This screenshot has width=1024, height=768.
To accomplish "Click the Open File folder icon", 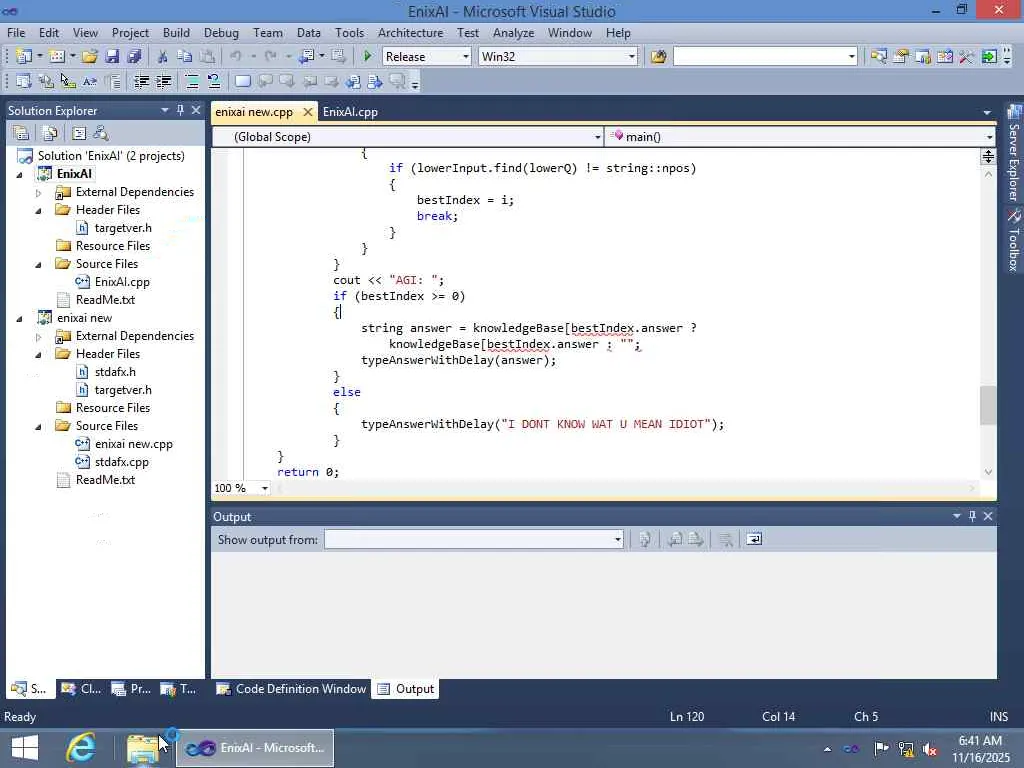I will point(90,57).
